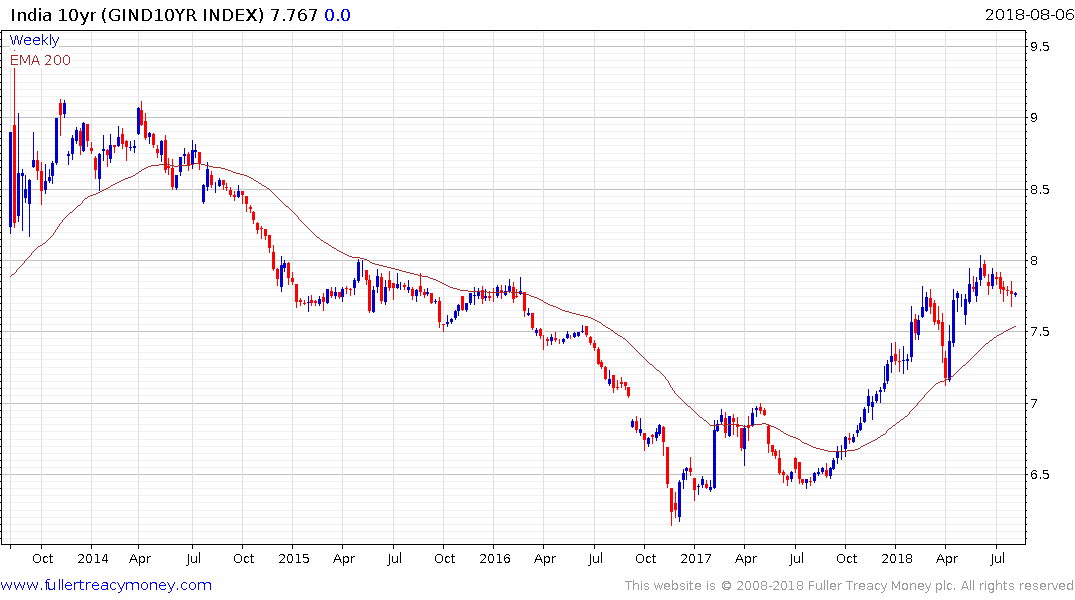Click the chart title India 10yr (GIND10YR INDEX)

(137, 15)
